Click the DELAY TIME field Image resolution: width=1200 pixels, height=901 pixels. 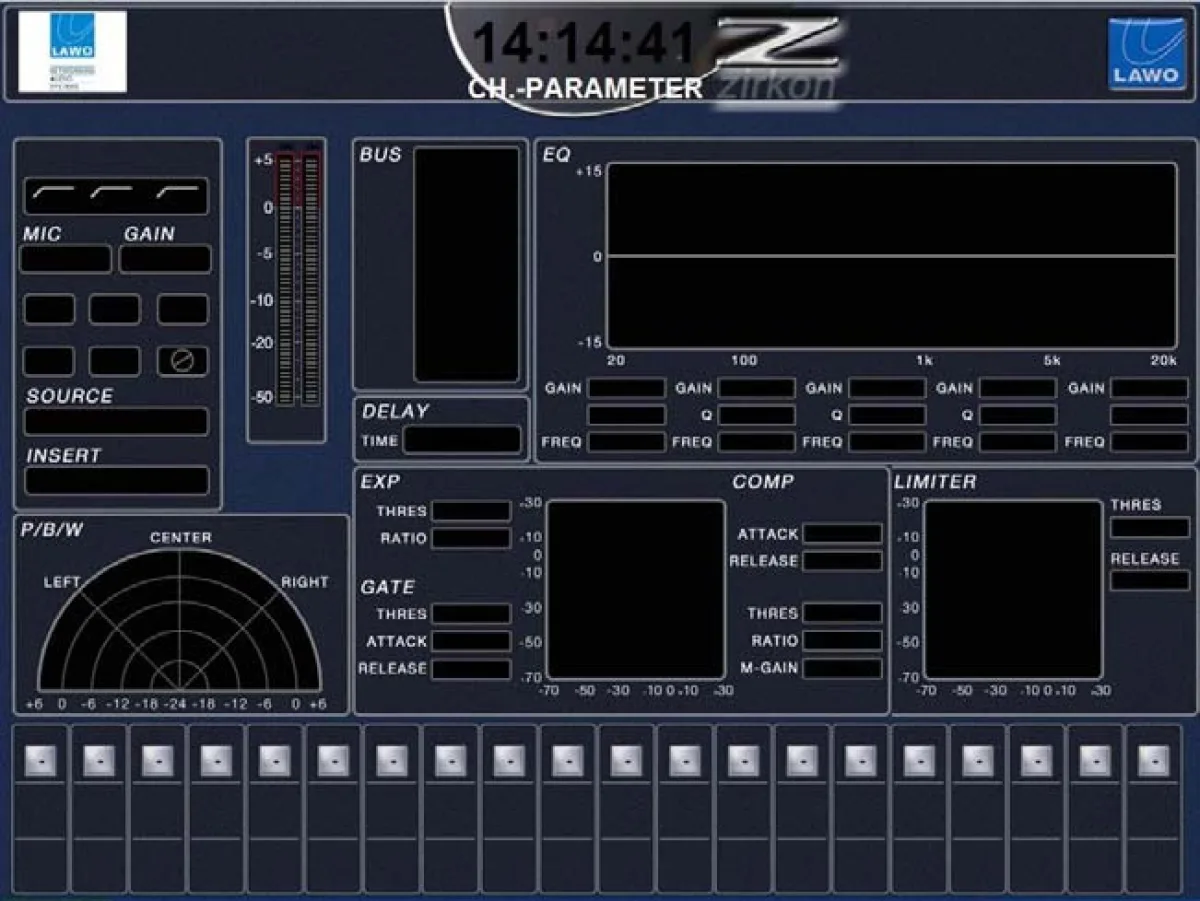pos(462,440)
